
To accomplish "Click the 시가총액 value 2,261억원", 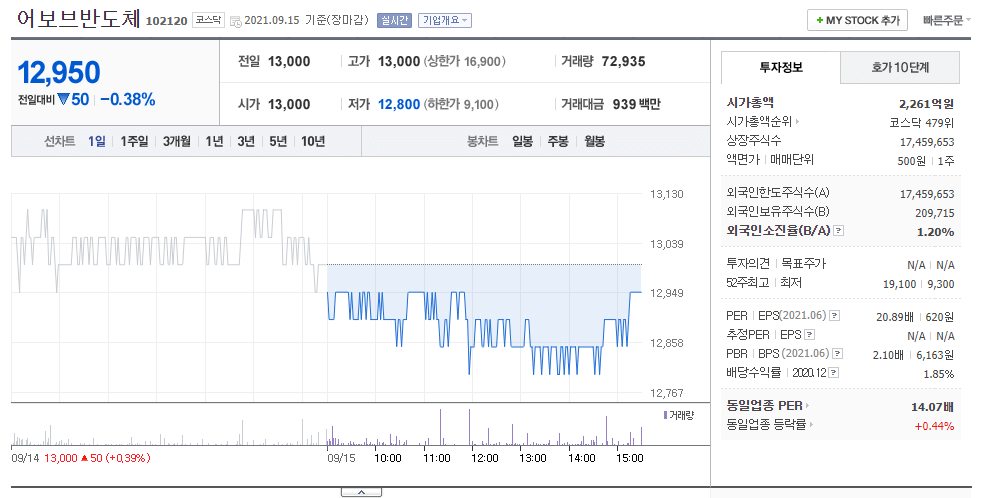I will click(927, 104).
